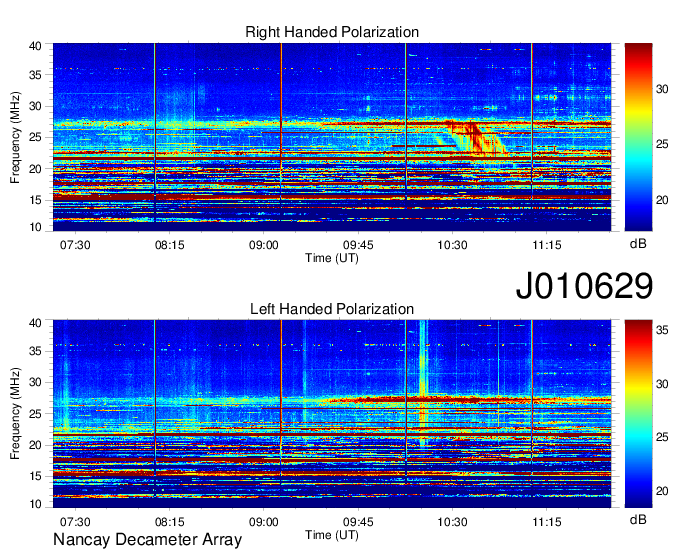Viewport: 680px width, 552px height.
Task: Click the yellow vertical burst in the Left Handed spectrogram
Action: tap(423, 382)
